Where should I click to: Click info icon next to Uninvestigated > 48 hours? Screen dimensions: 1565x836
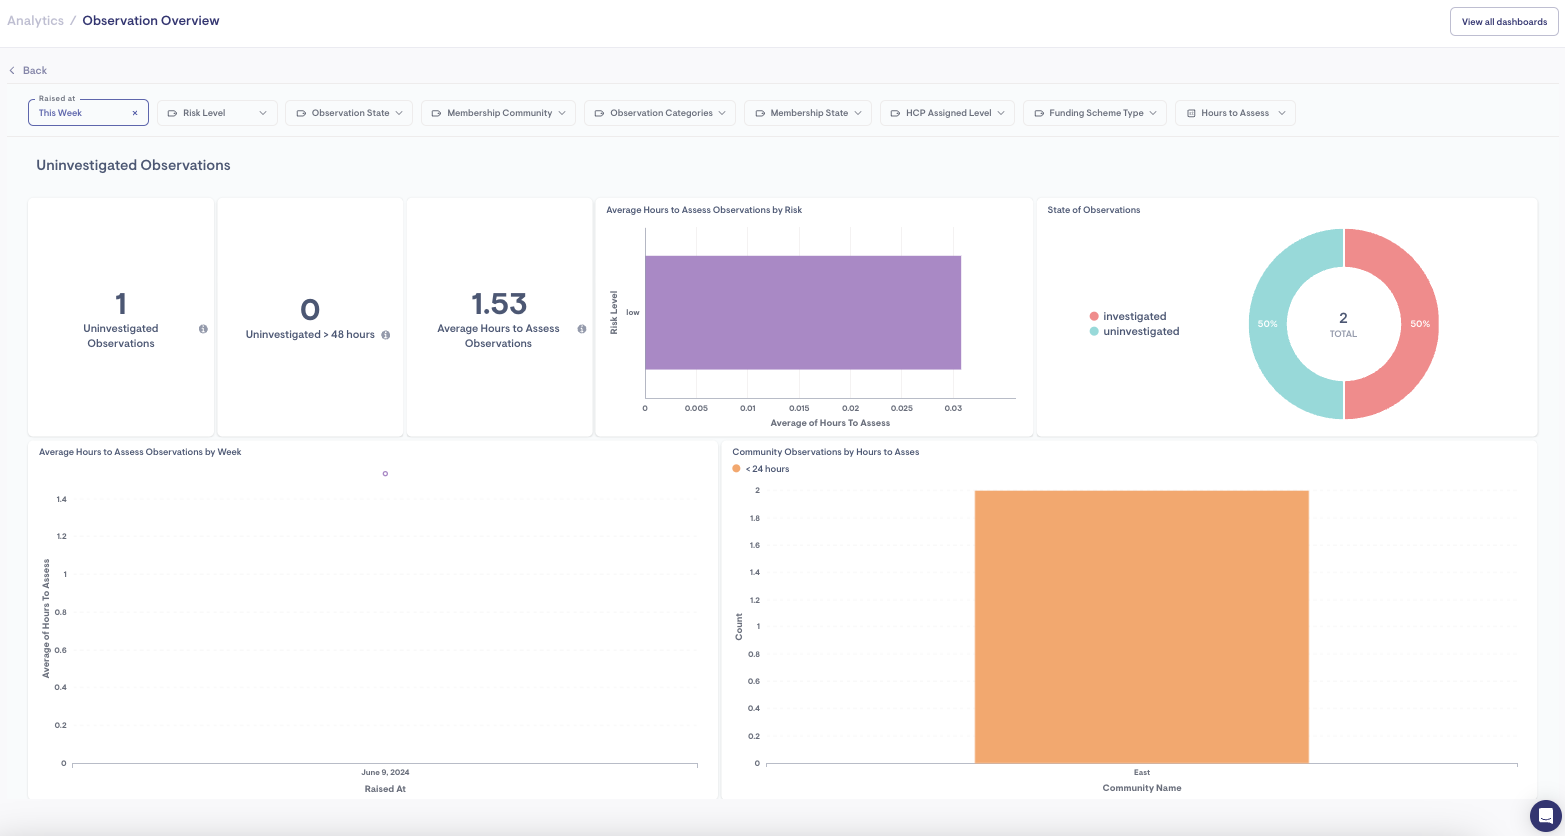click(386, 335)
